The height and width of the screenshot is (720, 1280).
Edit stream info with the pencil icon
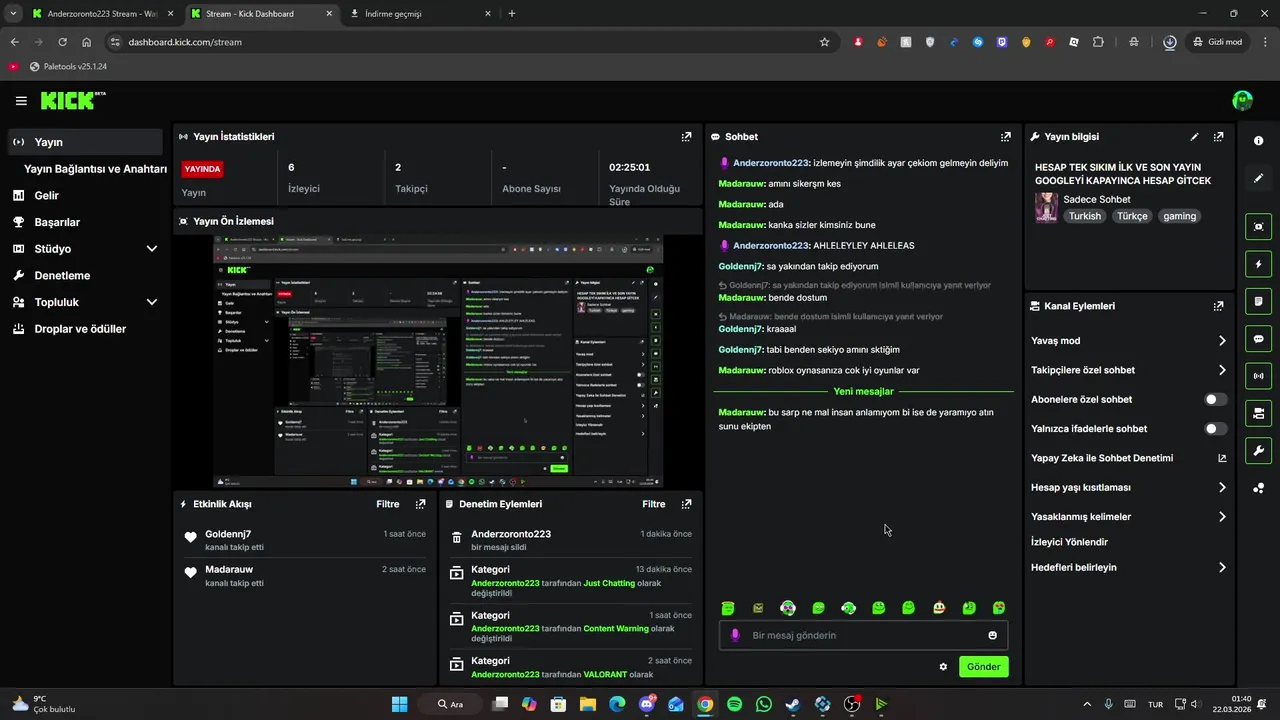coord(1194,137)
